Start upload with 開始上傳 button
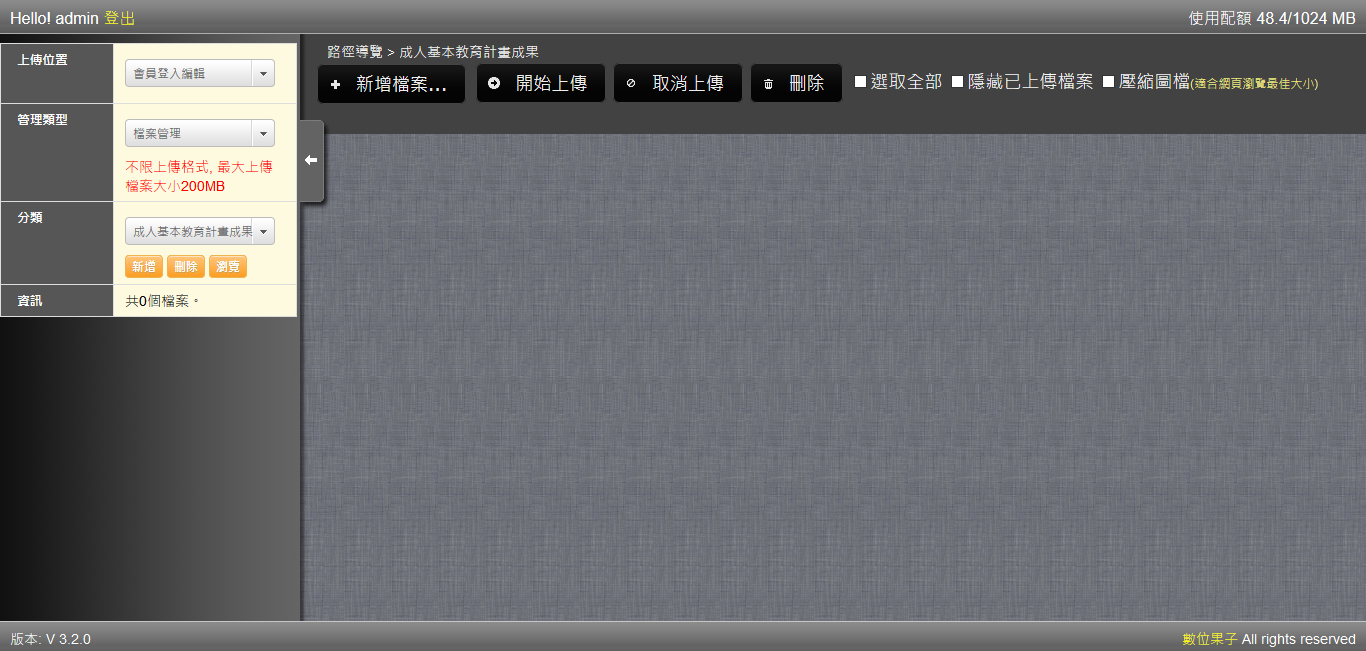Screen dimensions: 1366x651 click(x=540, y=84)
